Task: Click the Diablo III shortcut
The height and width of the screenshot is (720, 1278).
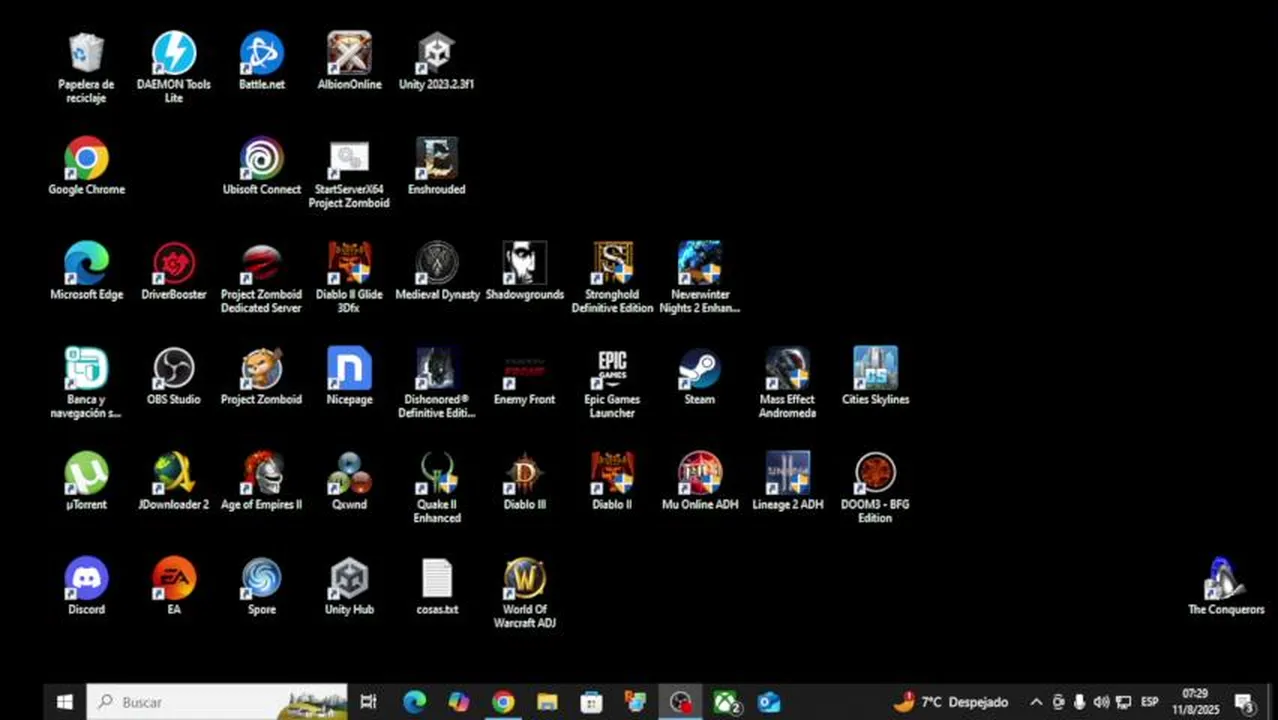Action: 524,481
